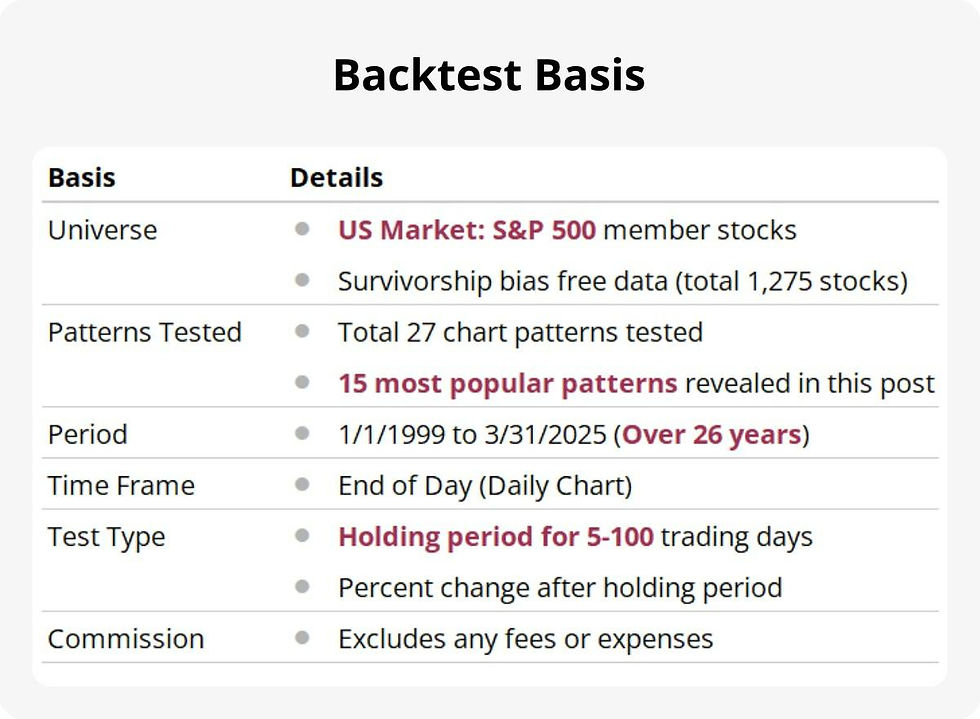Click the bullet beside "Total 27 chart patterns tested"
980x719 pixels.
tap(302, 332)
